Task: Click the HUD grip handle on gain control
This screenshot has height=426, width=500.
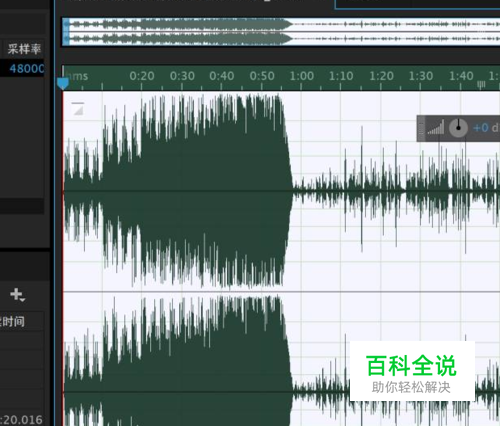Action: (421, 128)
